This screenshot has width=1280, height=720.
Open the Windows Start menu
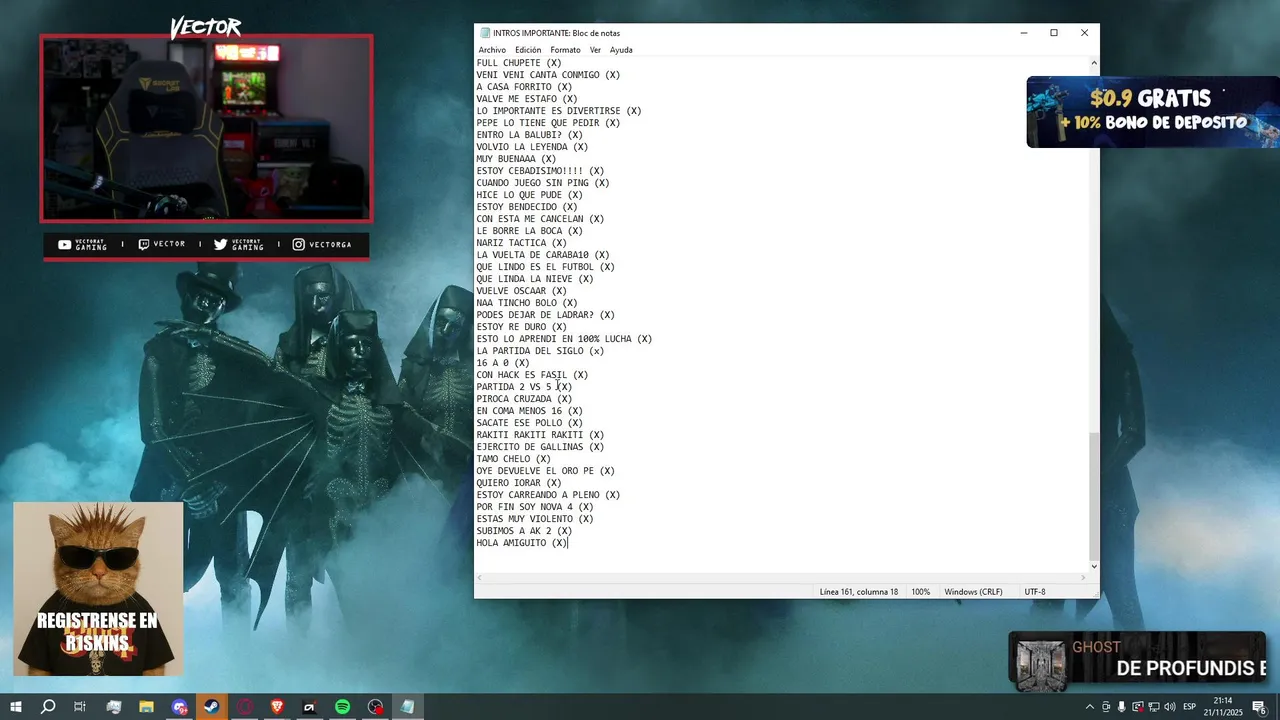click(x=16, y=707)
